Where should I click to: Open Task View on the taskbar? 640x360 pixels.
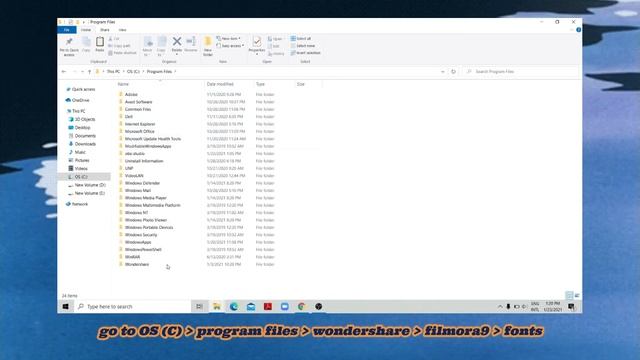pos(199,306)
